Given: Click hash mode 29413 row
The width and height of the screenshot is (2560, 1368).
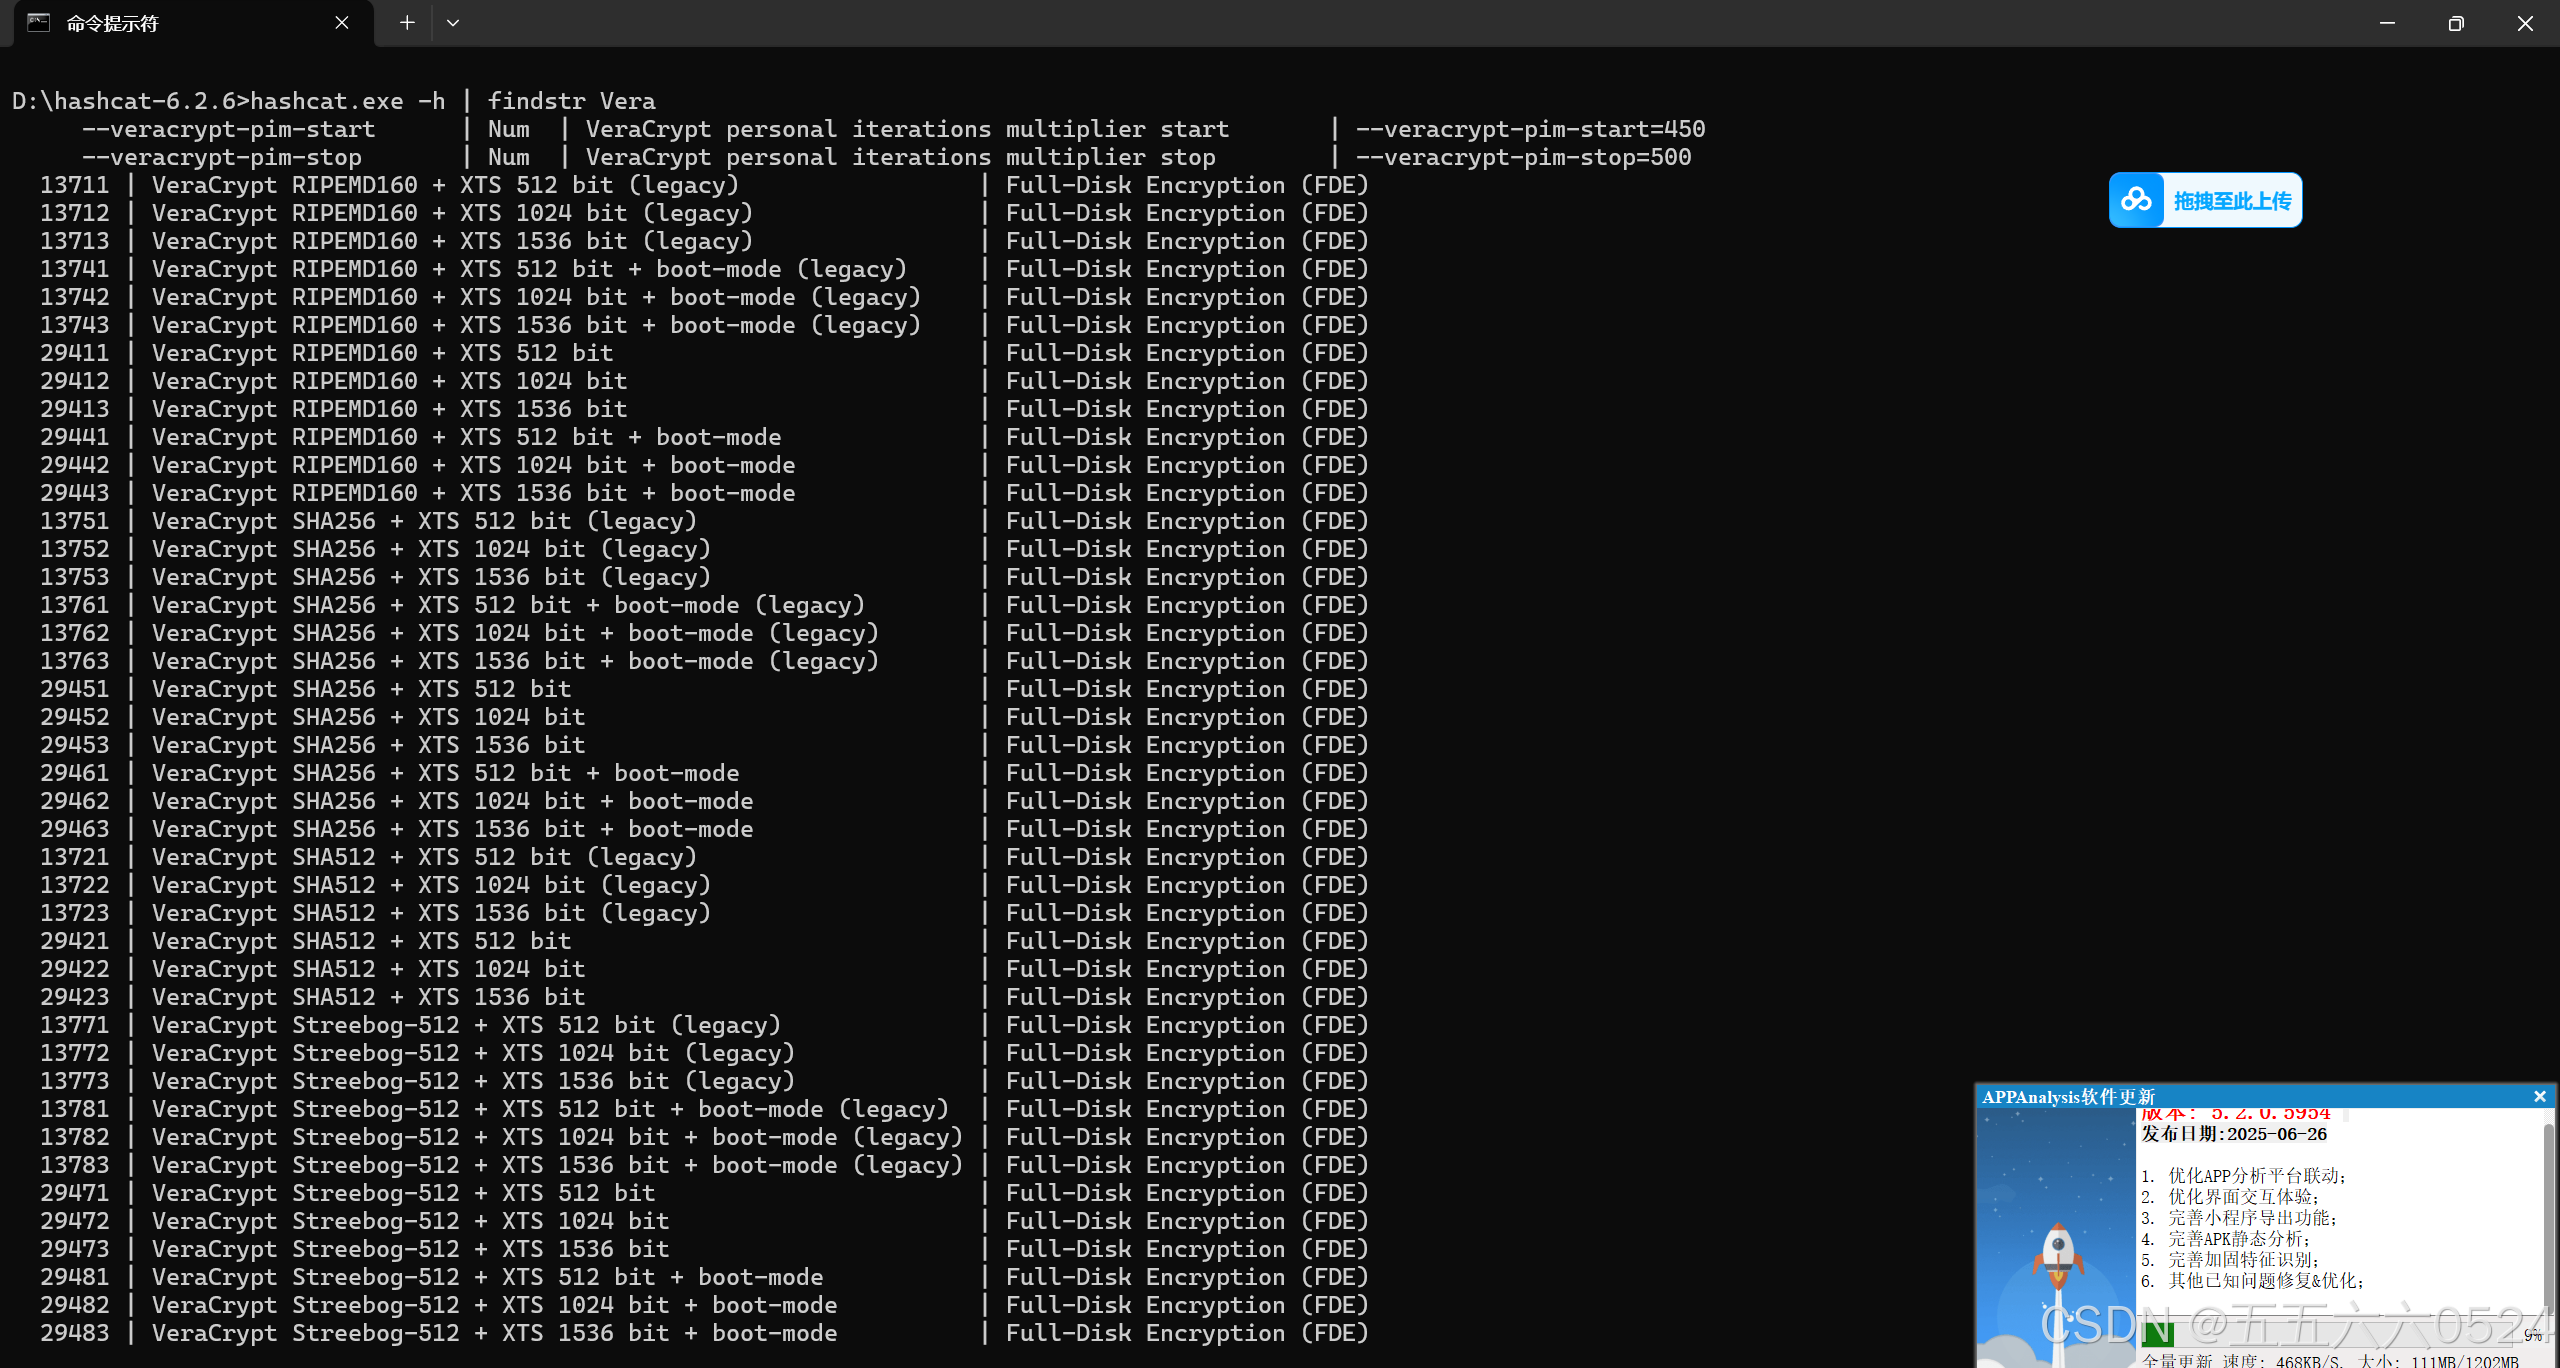Looking at the screenshot, I should [704, 409].
